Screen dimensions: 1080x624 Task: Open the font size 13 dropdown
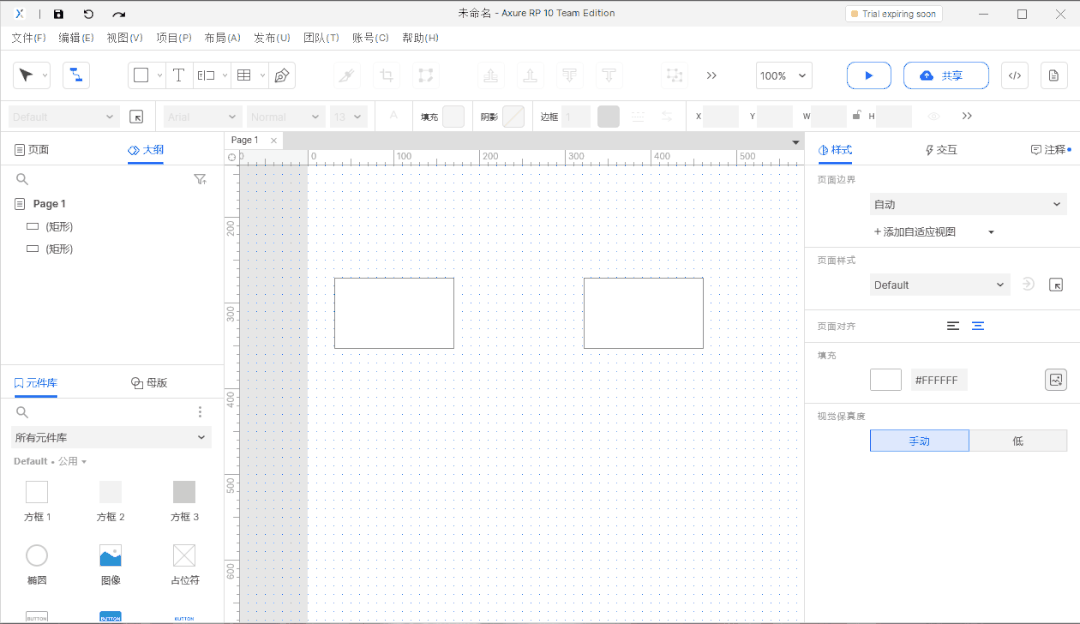[348, 116]
